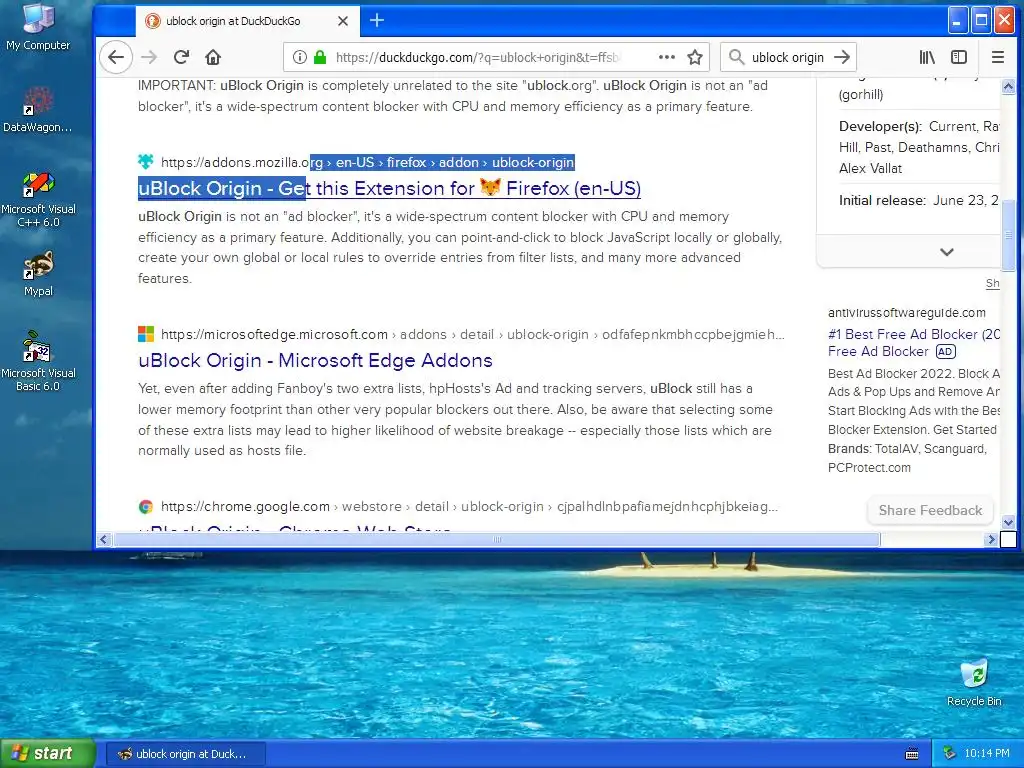This screenshot has width=1024, height=768.
Task: Launch Microsoft Visual Basic 6.0 shortcut
Action: click(x=38, y=362)
